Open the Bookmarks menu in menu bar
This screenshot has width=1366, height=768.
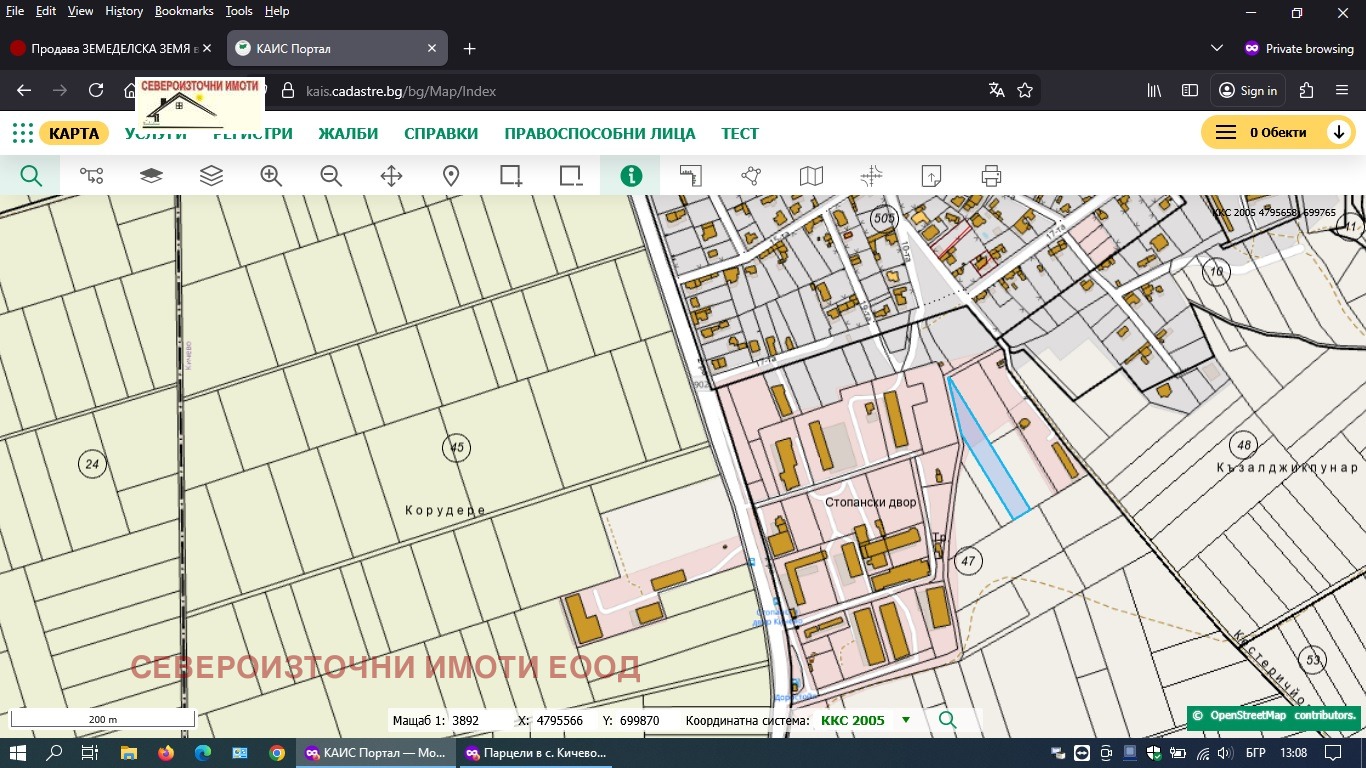tap(184, 11)
